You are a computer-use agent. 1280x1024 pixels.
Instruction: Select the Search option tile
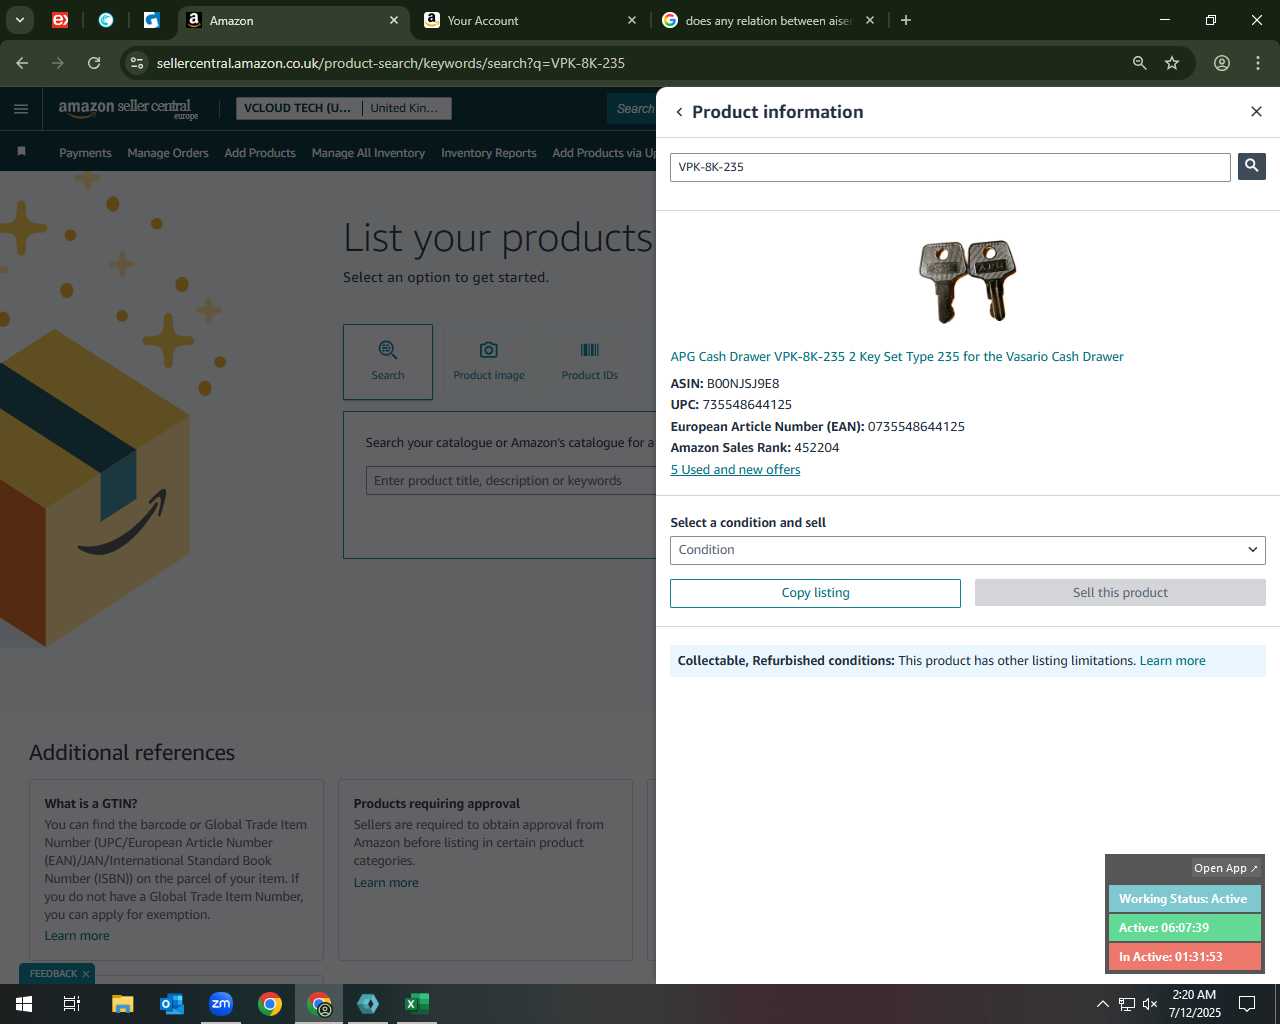tap(388, 362)
